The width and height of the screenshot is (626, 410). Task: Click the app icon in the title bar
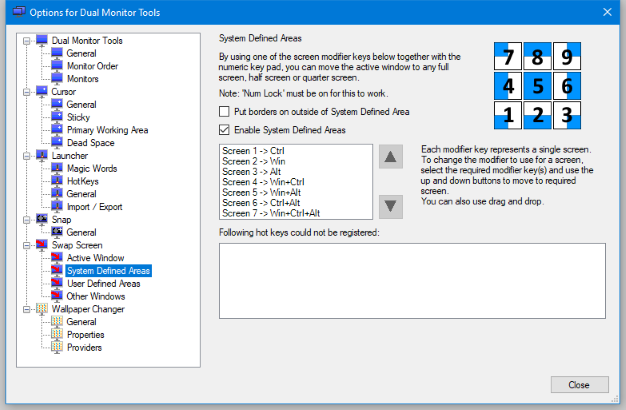(x=19, y=12)
